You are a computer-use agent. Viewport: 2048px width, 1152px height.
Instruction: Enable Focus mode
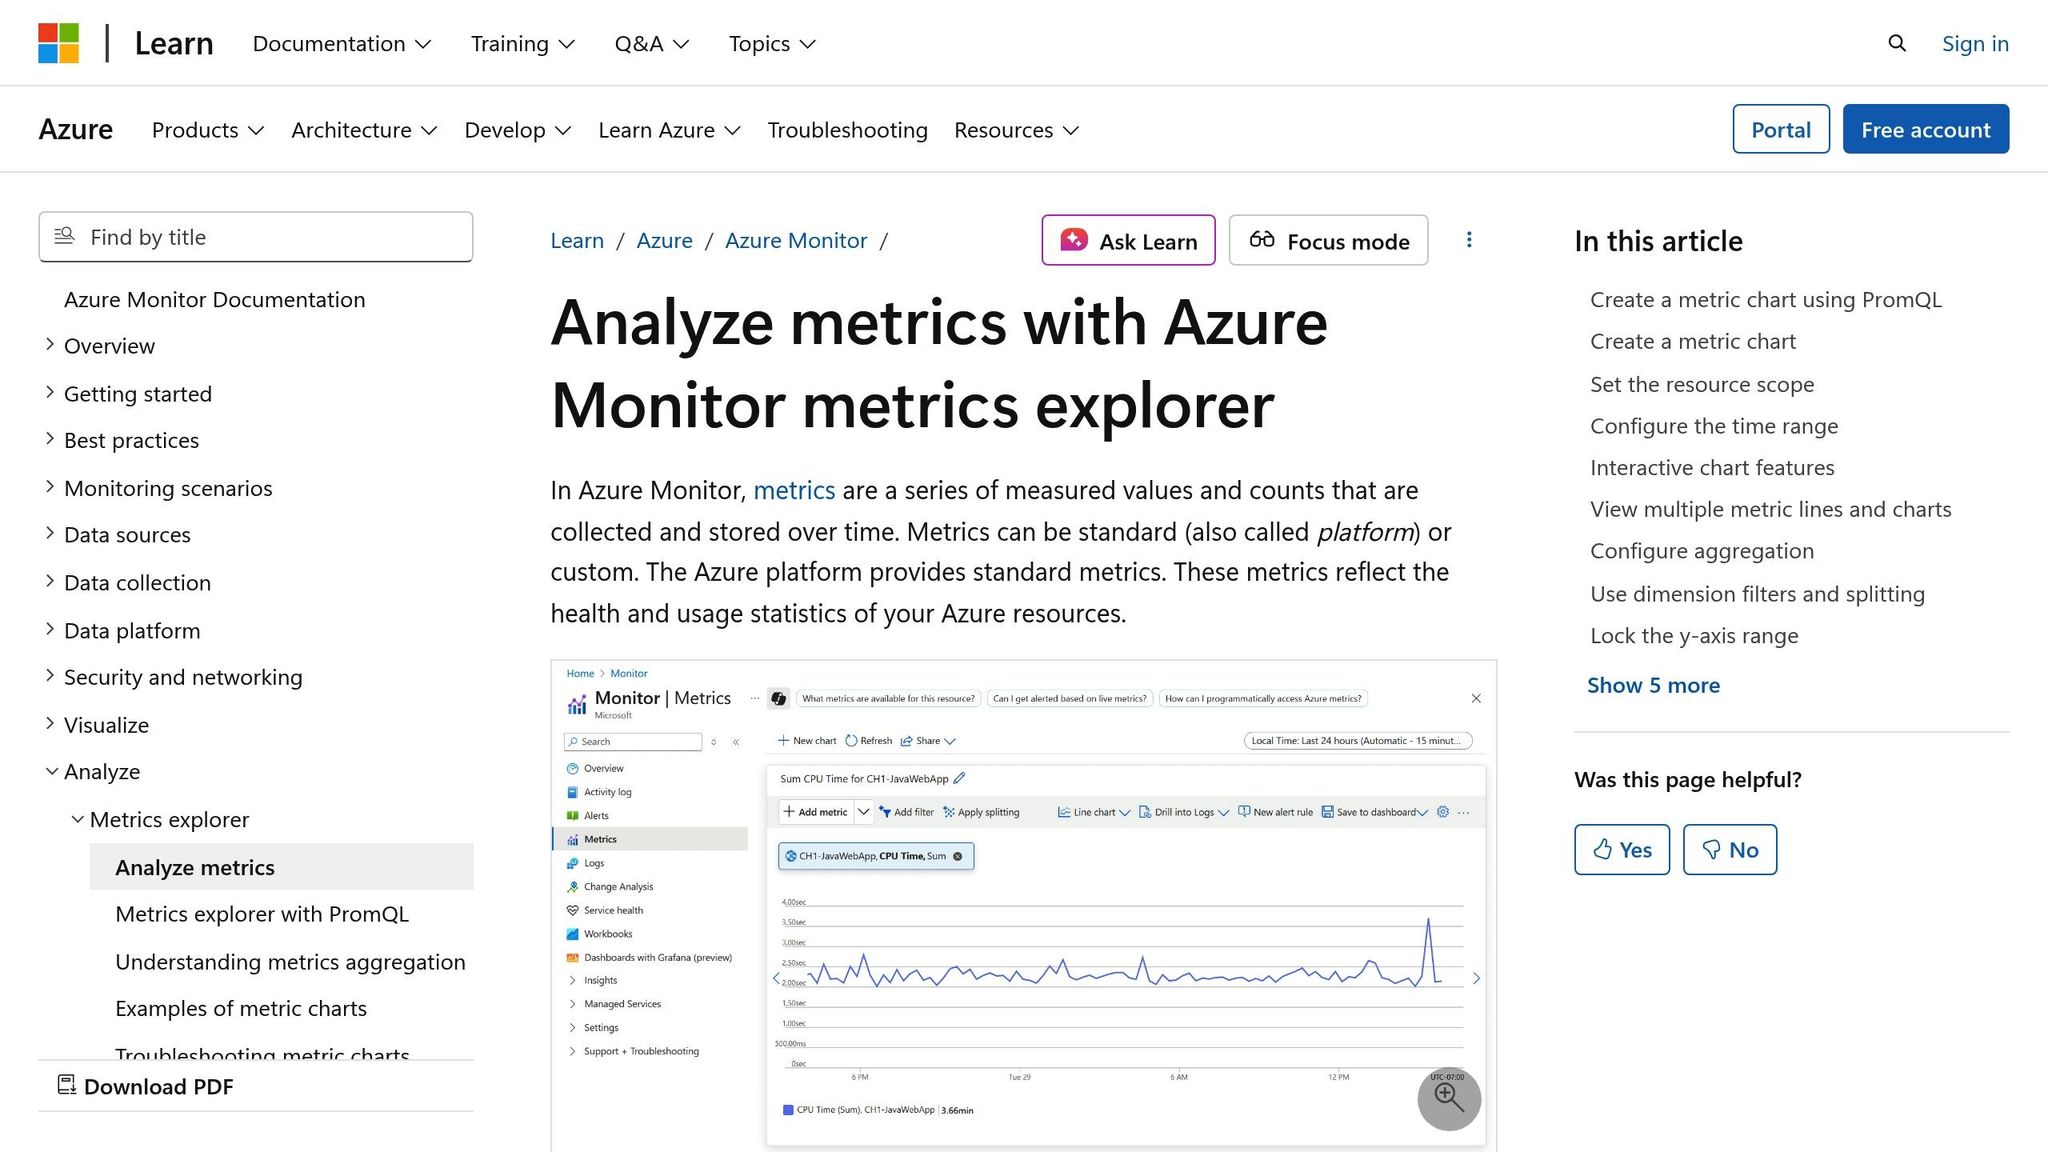coord(1328,240)
